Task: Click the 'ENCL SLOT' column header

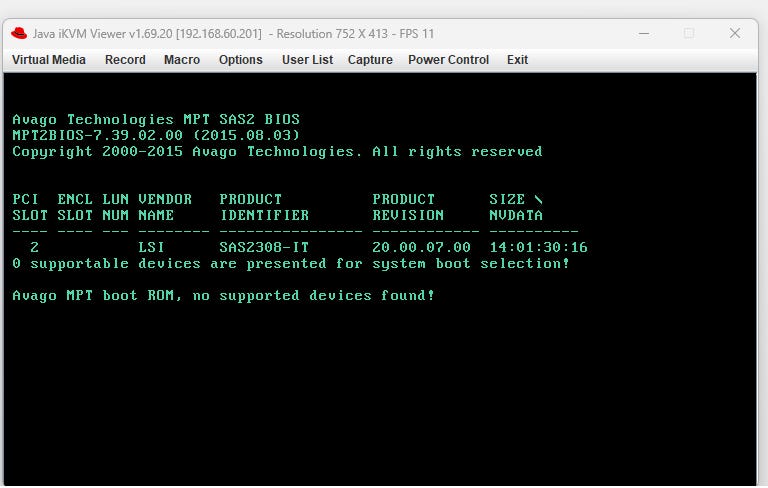Action: (75, 207)
